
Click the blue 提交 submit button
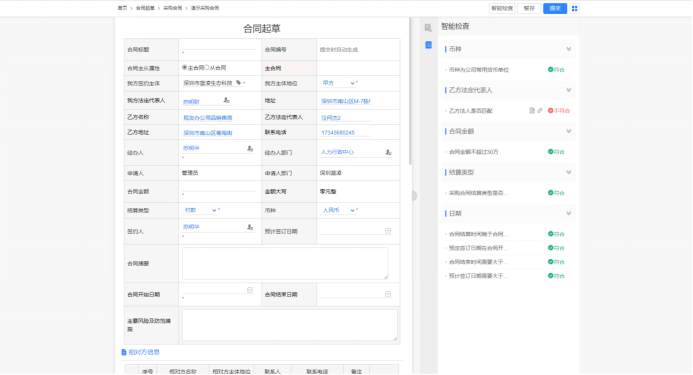(x=555, y=8)
